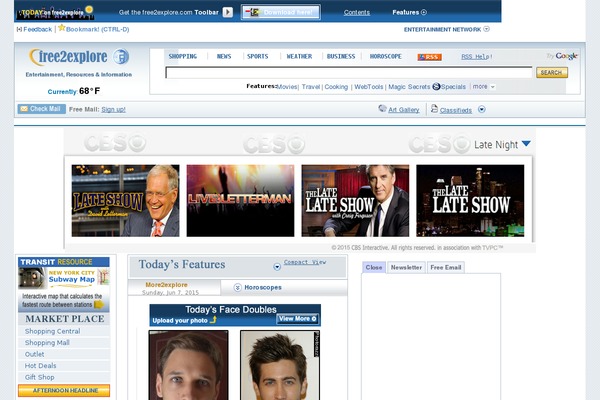Expand the dropdown arrow beside Classifieds
The image size is (600, 400).
481,109
